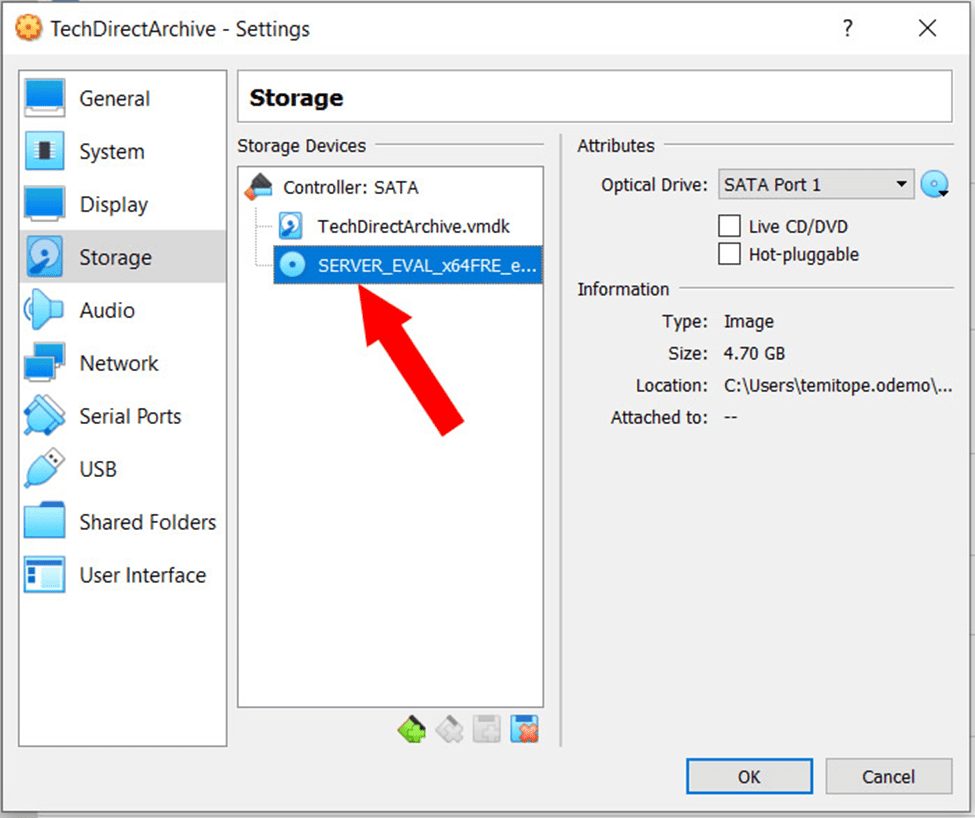Image resolution: width=975 pixels, height=818 pixels.
Task: Select TechDirectArchive.vmdk disk entry
Action: point(414,226)
